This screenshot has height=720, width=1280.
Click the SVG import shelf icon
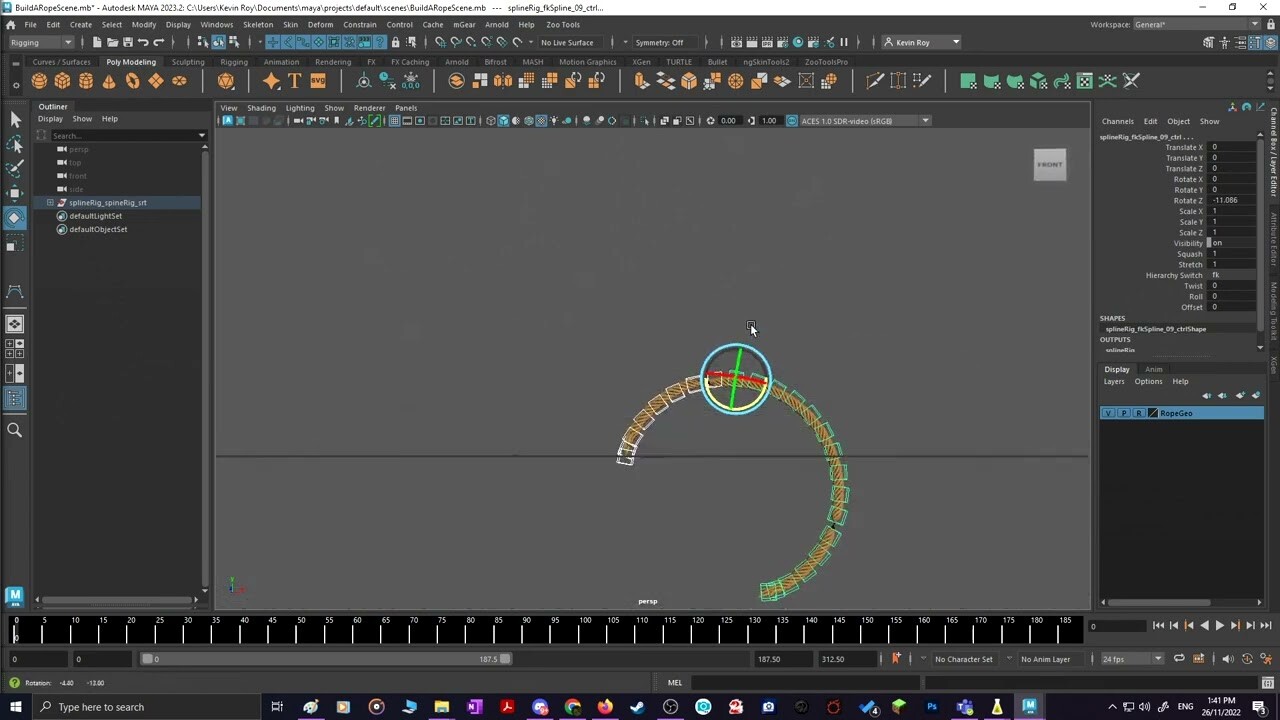(x=318, y=81)
